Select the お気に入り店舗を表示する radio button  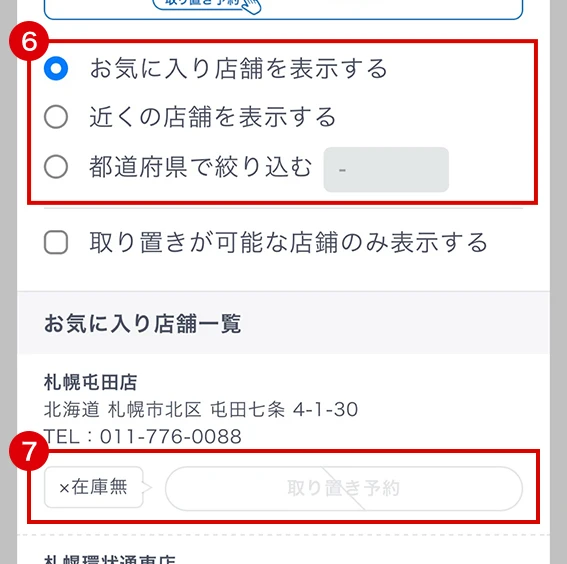(56, 68)
